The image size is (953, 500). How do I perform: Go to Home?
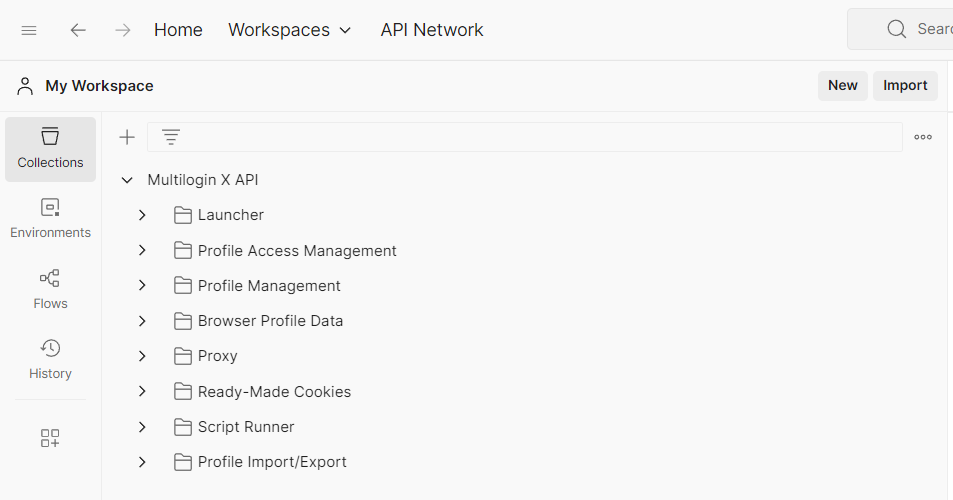point(178,30)
